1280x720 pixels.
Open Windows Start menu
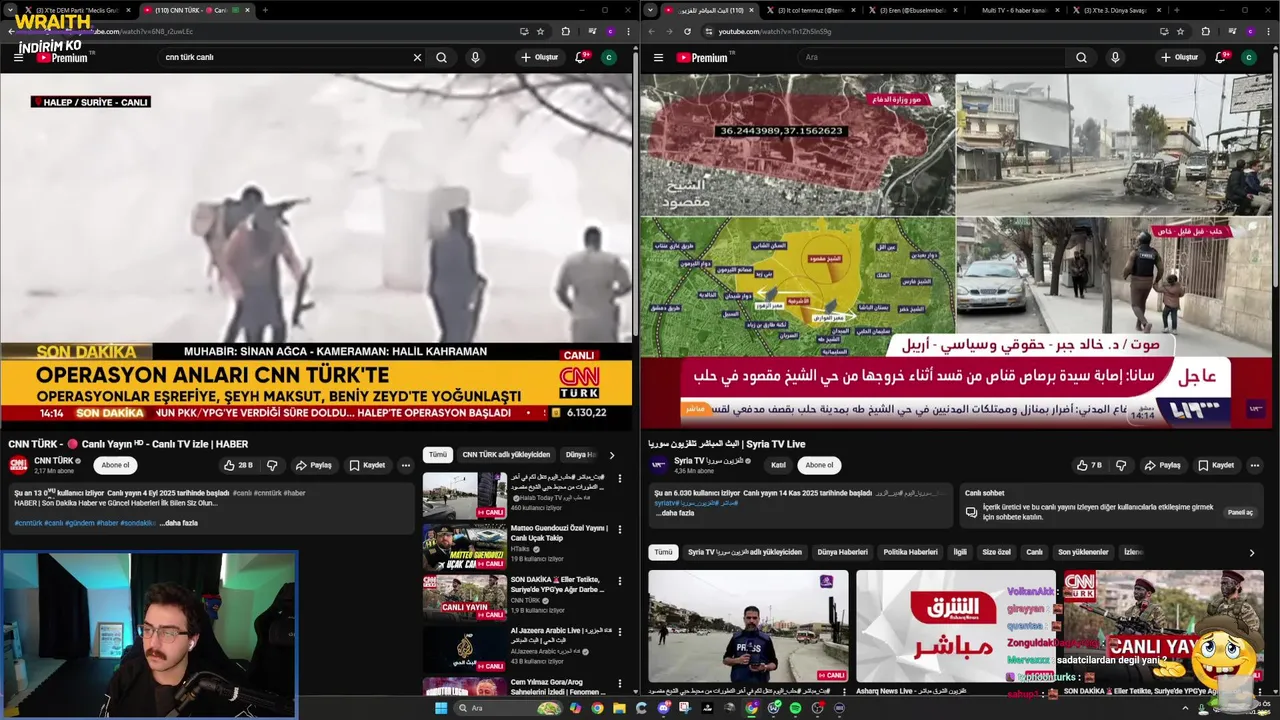click(x=440, y=708)
